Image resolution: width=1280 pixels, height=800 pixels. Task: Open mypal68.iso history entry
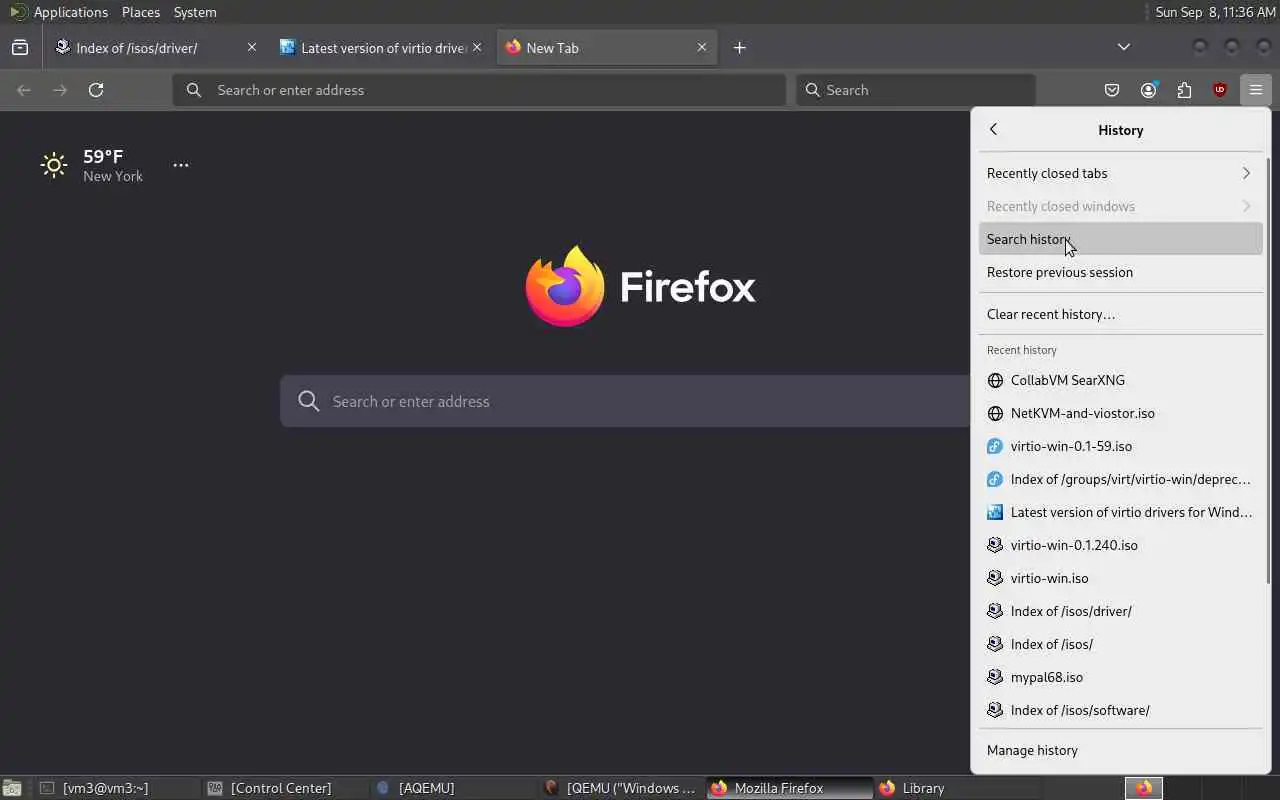pyautogui.click(x=1120, y=677)
